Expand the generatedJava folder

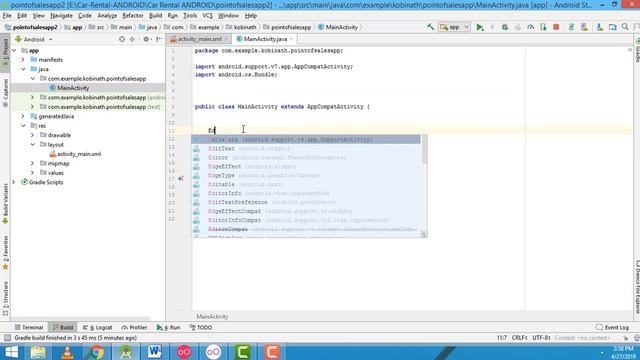click(23, 116)
